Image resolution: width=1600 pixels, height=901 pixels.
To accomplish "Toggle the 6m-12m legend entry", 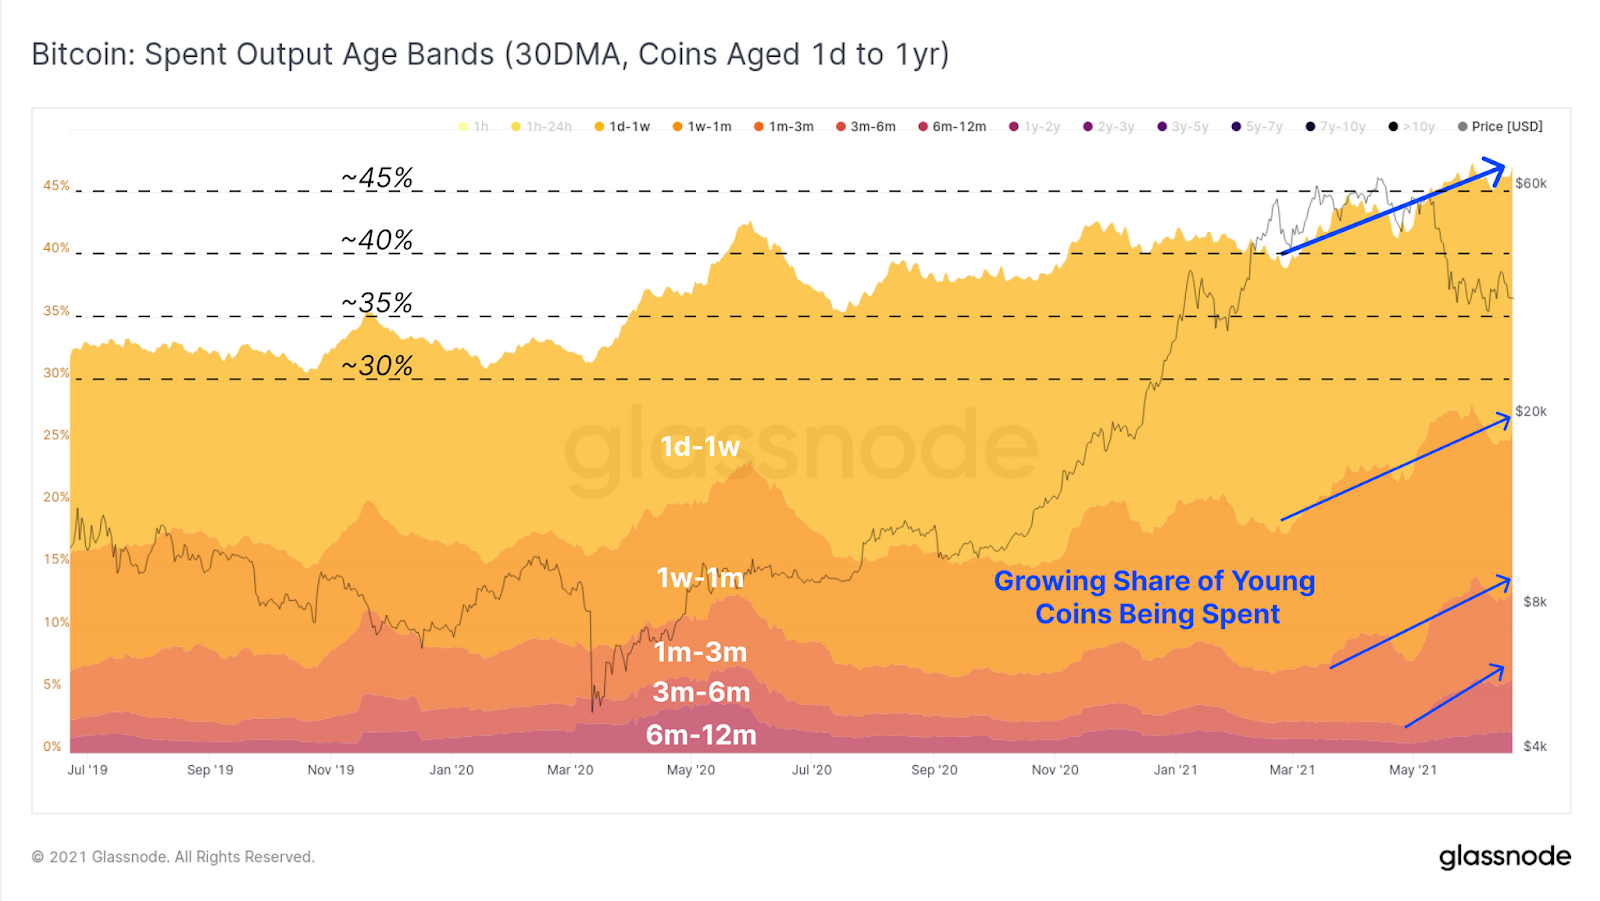I will pos(953,127).
